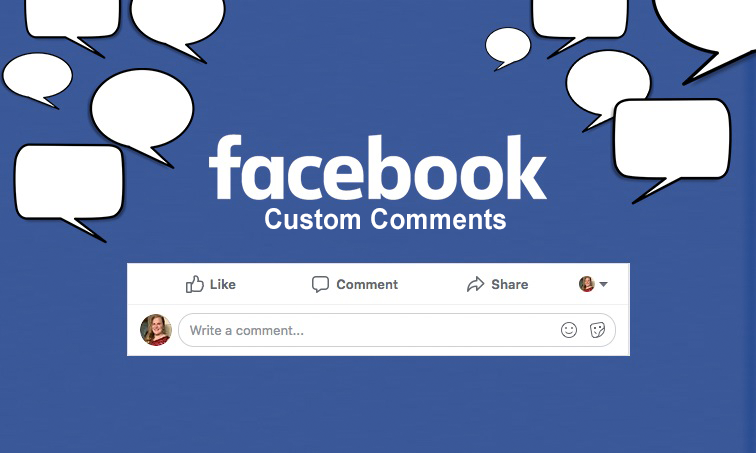Select the 'Comment' text label
The width and height of the screenshot is (756, 453).
(367, 284)
